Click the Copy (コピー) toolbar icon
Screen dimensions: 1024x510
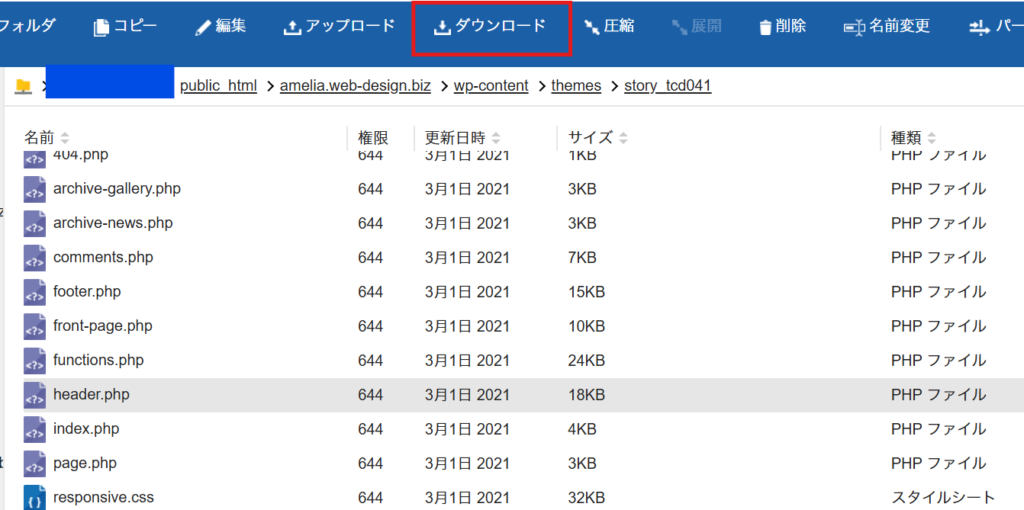tap(101, 27)
